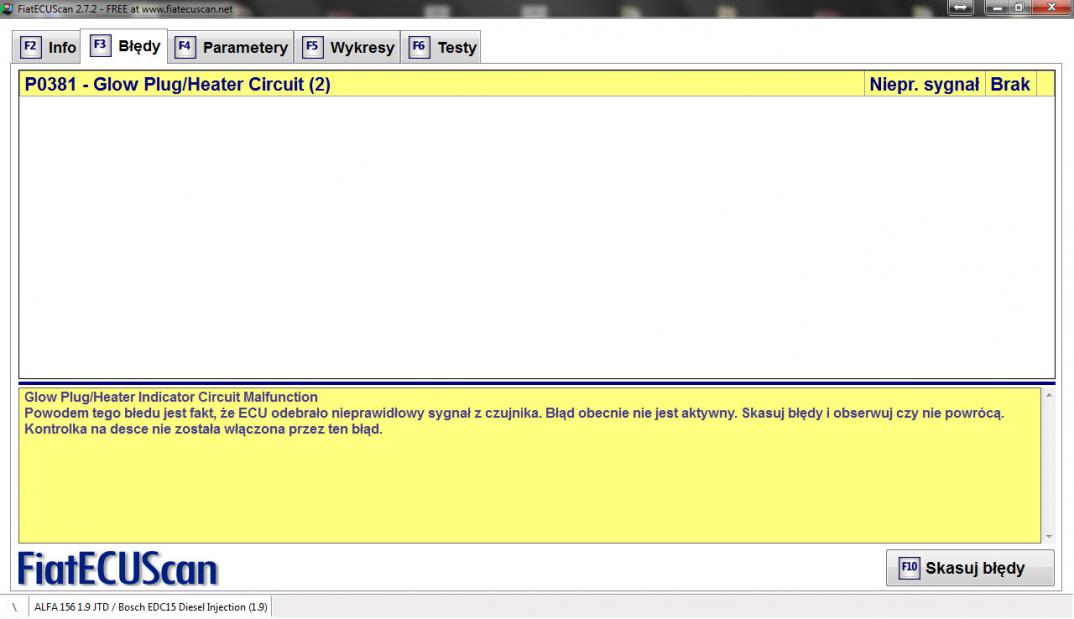The width and height of the screenshot is (1074, 619).
Task: Click the Niepr. sygnał cell
Action: [x=924, y=84]
